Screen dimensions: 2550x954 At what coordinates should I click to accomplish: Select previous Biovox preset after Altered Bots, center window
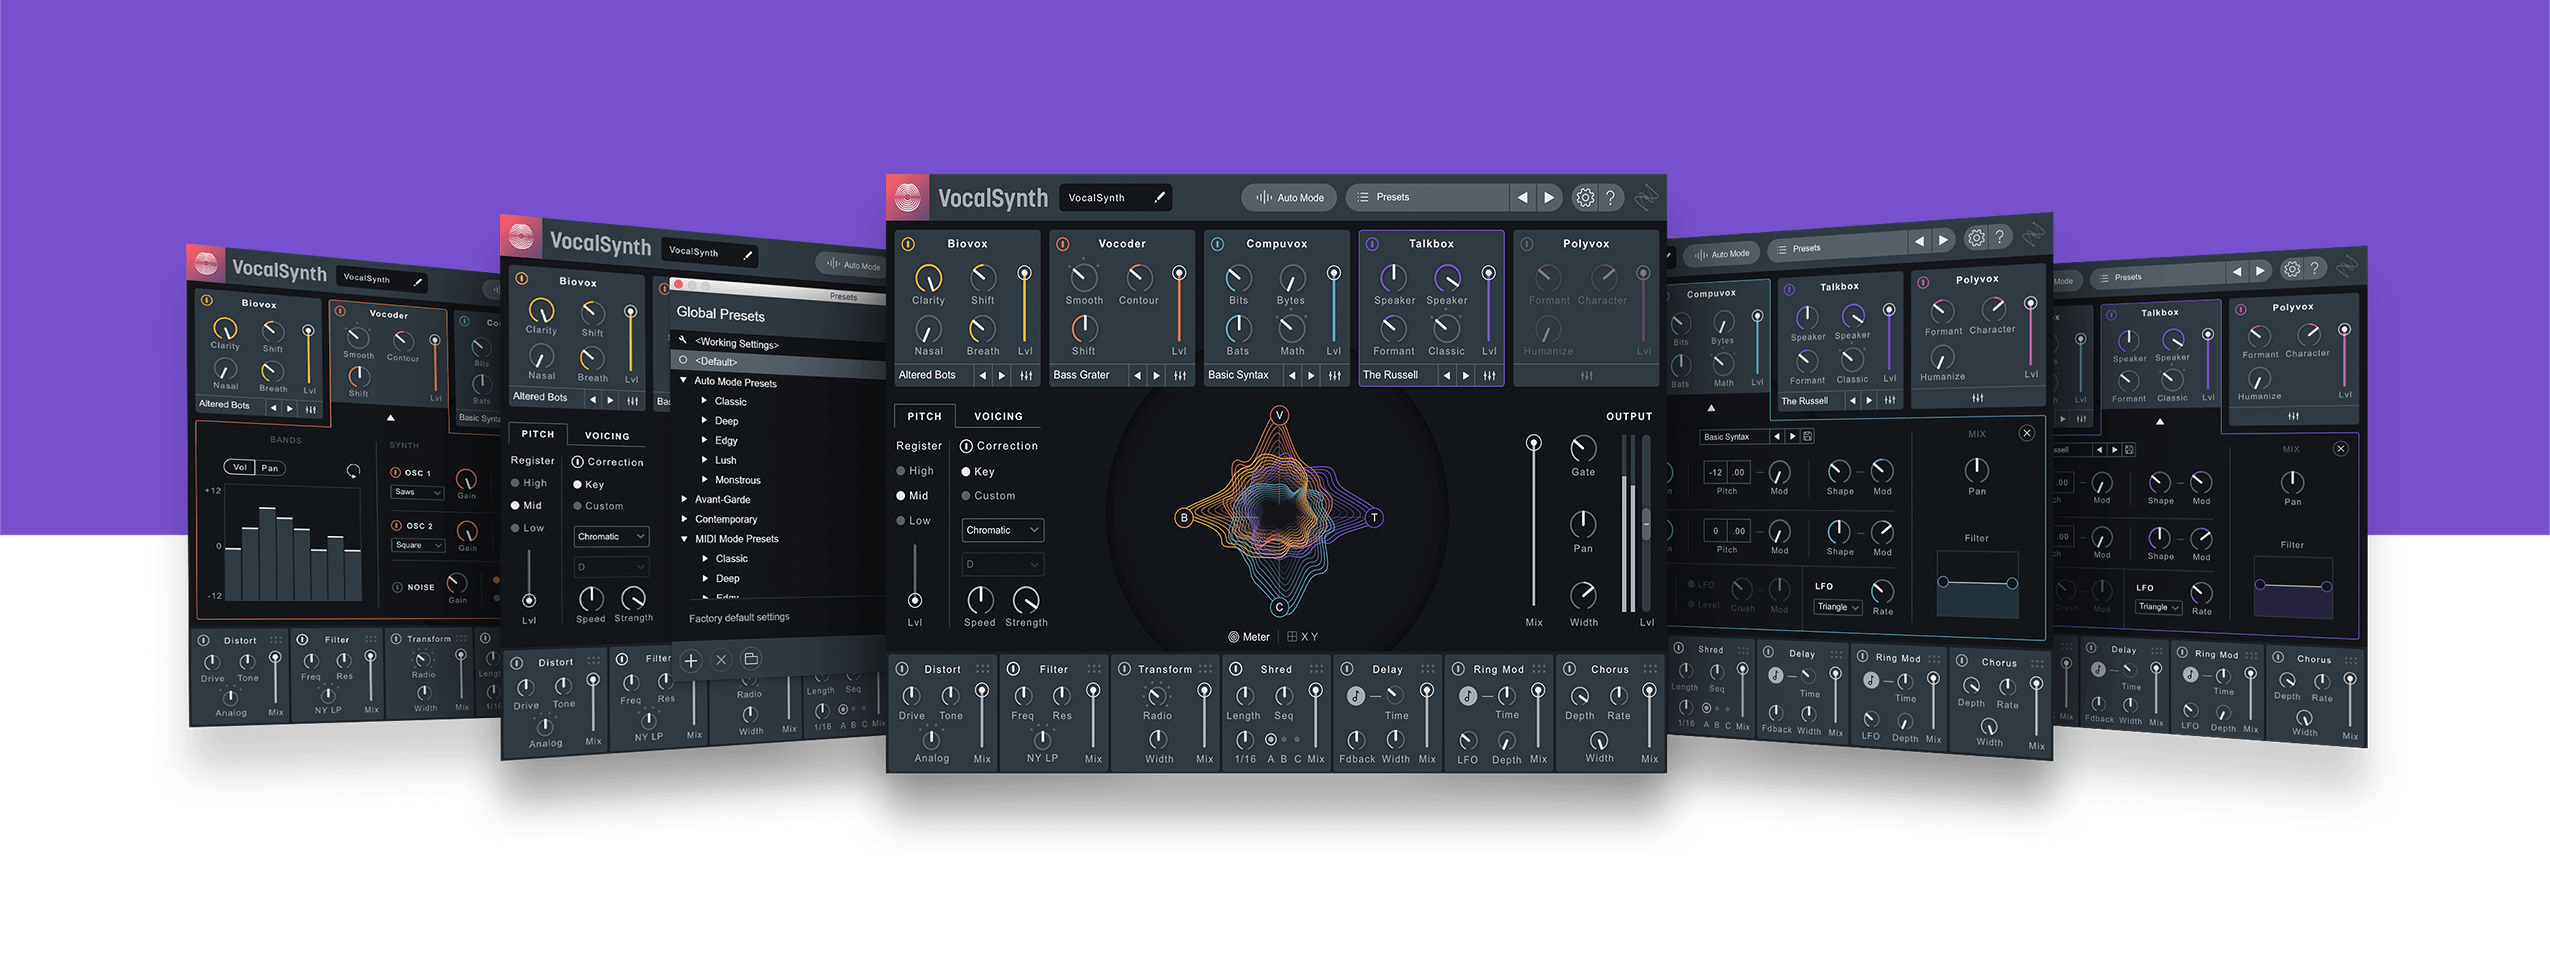click(x=983, y=375)
